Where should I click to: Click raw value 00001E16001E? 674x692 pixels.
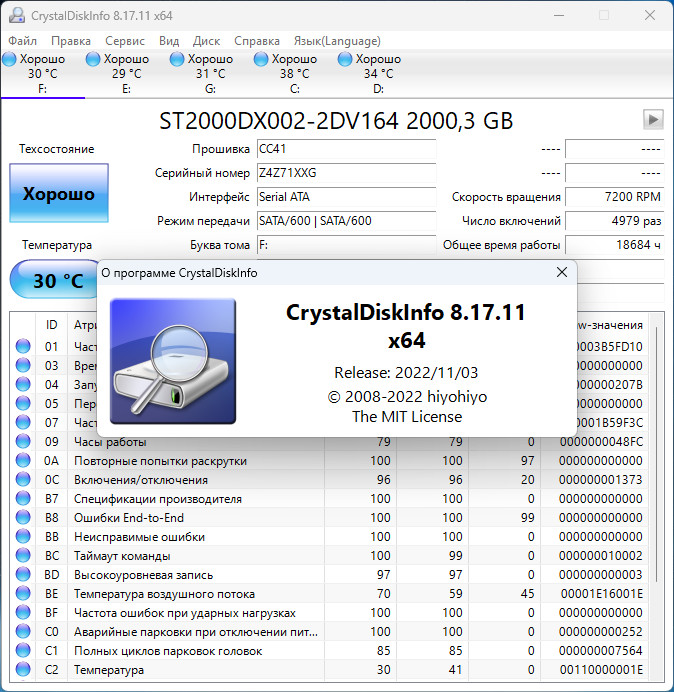click(x=602, y=594)
